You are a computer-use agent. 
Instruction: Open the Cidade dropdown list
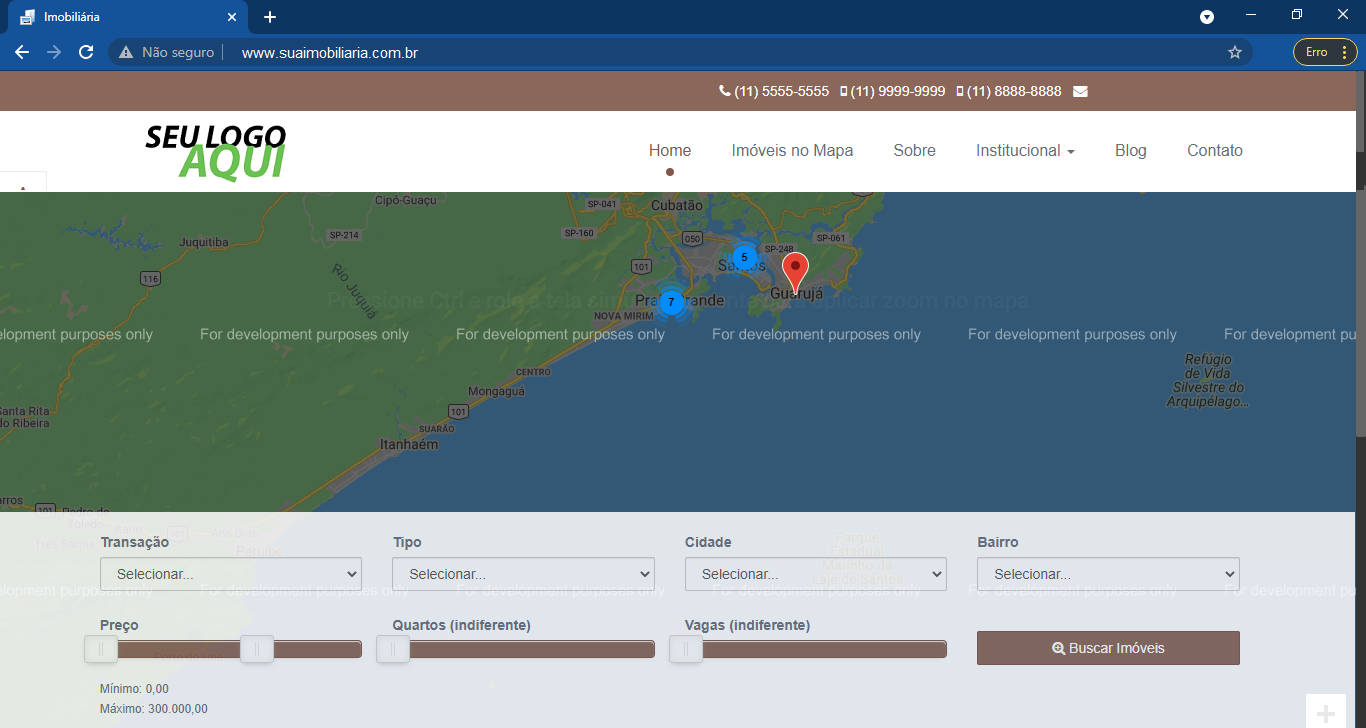coord(815,574)
